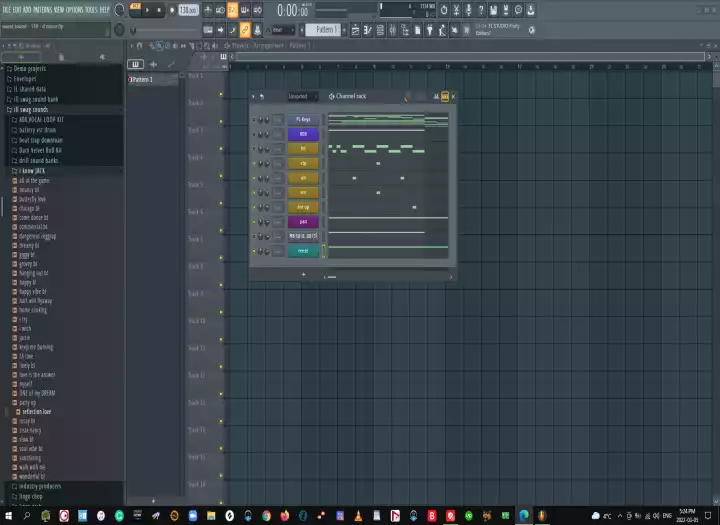Expand the Demo projects folder
Viewport: 720px width, 525px height.
[29, 69]
